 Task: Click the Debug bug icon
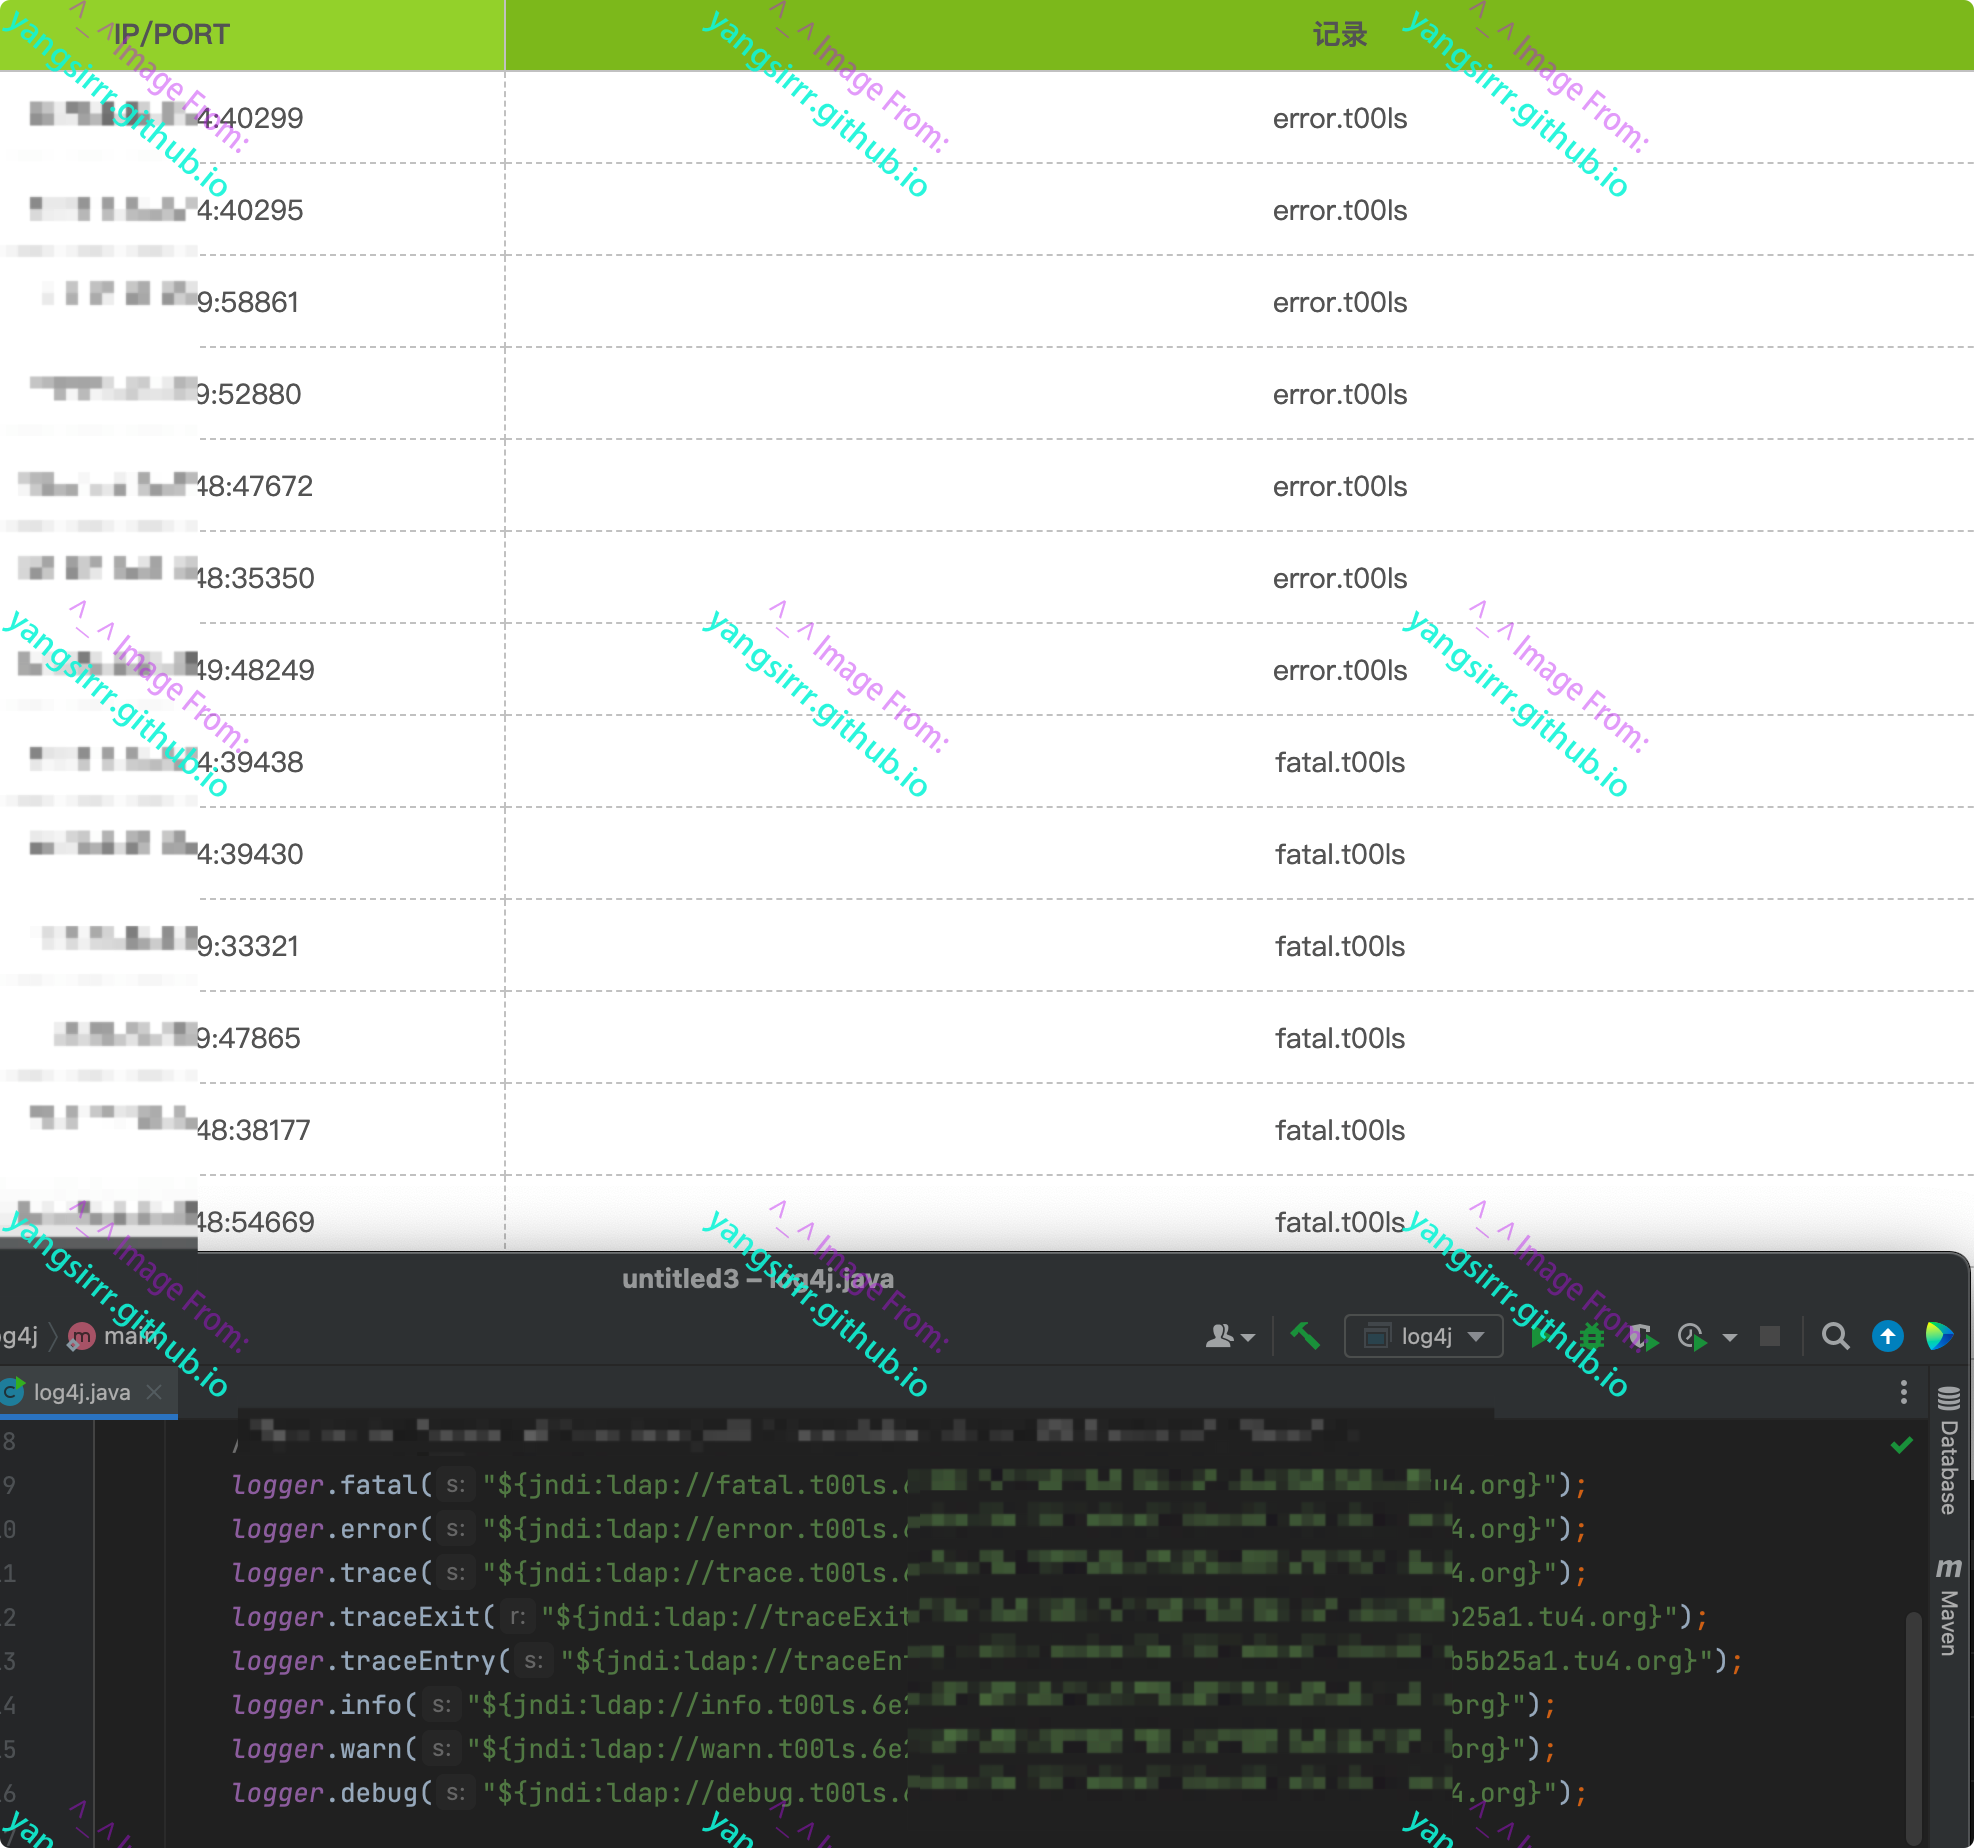pos(1591,1336)
